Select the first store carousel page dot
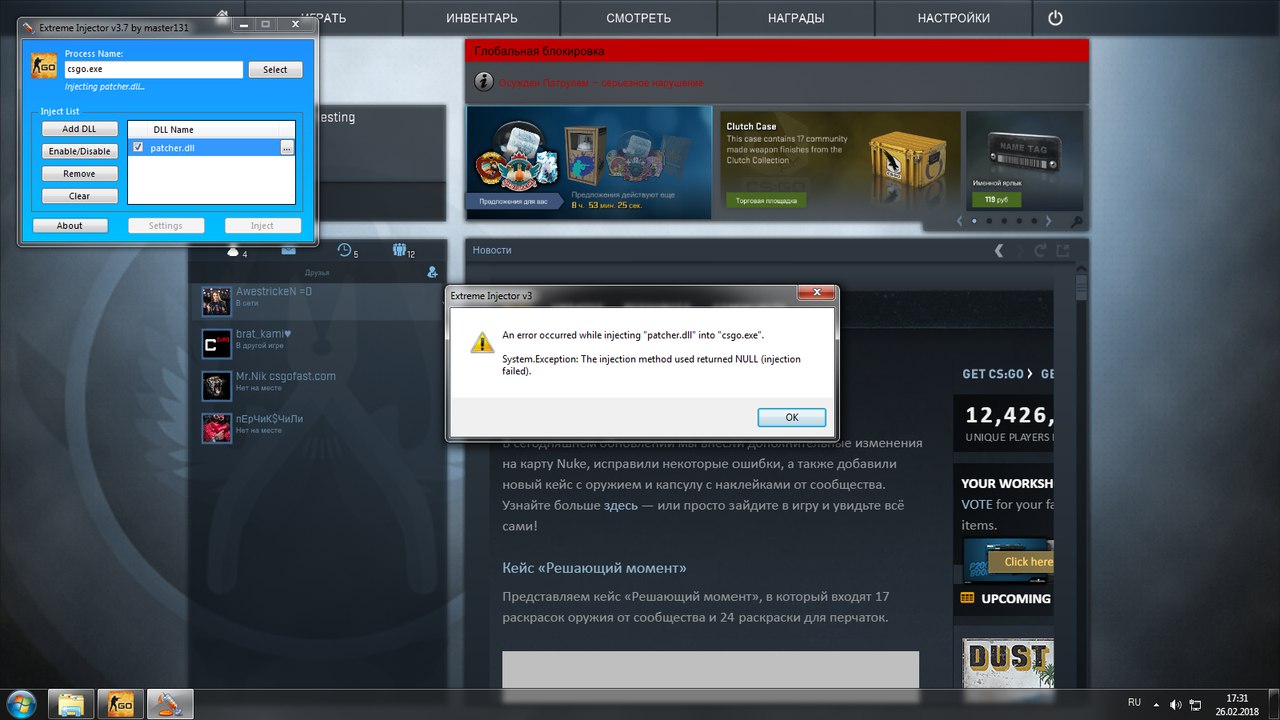The image size is (1280, 720). [x=974, y=221]
